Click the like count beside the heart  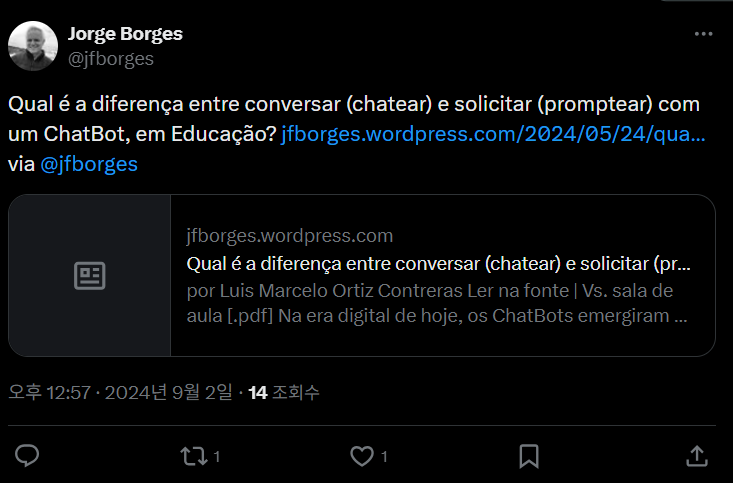[384, 456]
